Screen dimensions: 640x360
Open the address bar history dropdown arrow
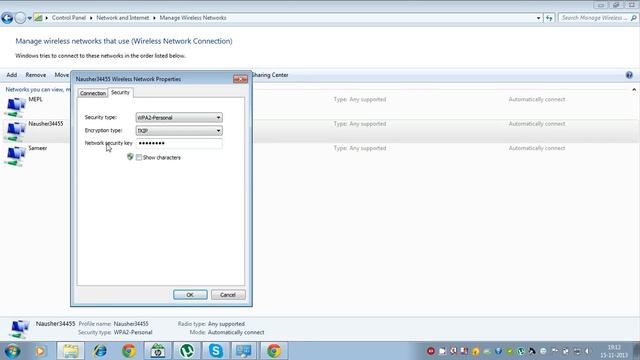[538, 18]
